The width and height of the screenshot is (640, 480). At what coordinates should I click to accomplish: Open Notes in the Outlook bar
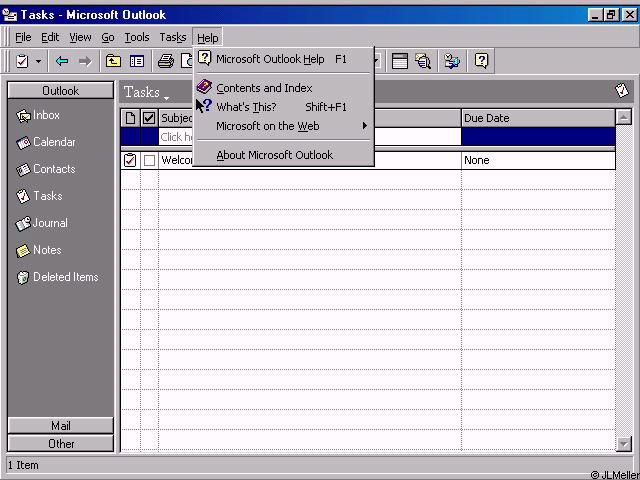tap(38, 250)
